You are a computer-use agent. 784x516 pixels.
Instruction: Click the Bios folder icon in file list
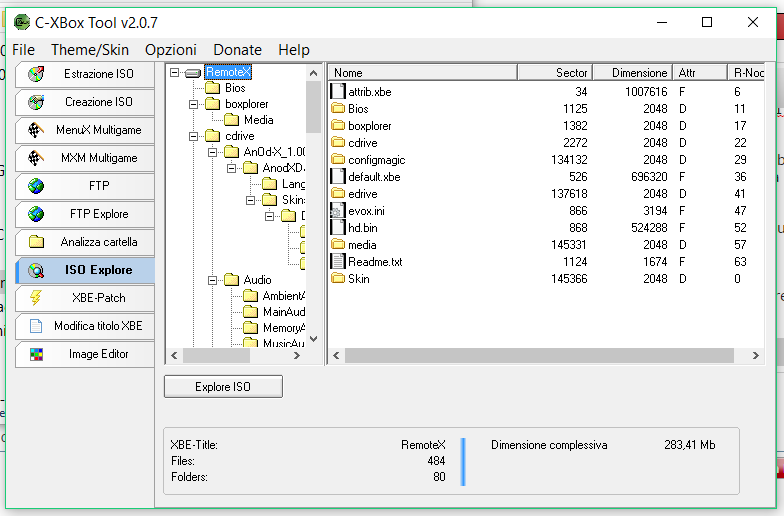338,108
